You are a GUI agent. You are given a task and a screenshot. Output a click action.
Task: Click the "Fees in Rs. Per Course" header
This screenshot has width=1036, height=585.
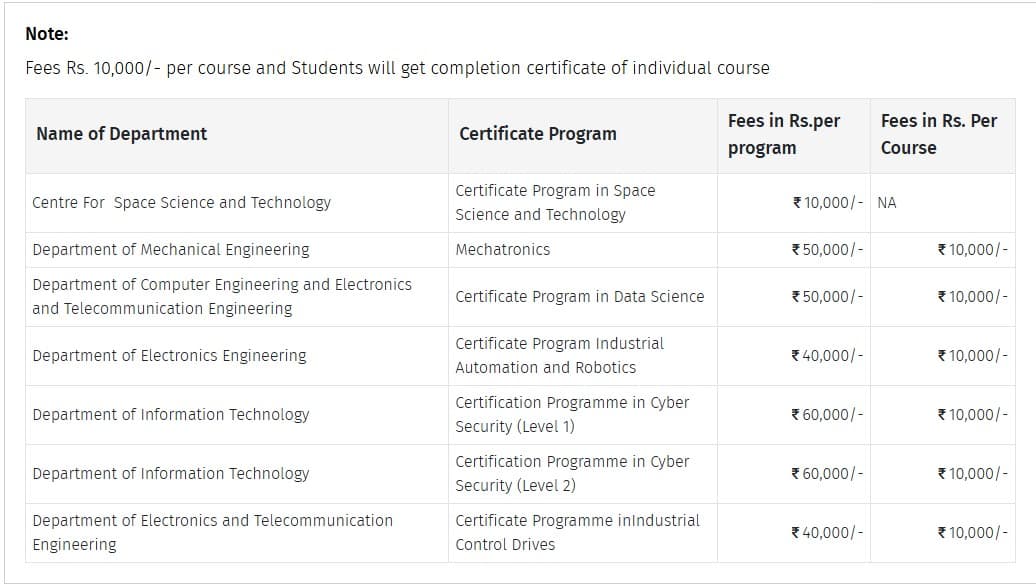pyautogui.click(x=939, y=134)
